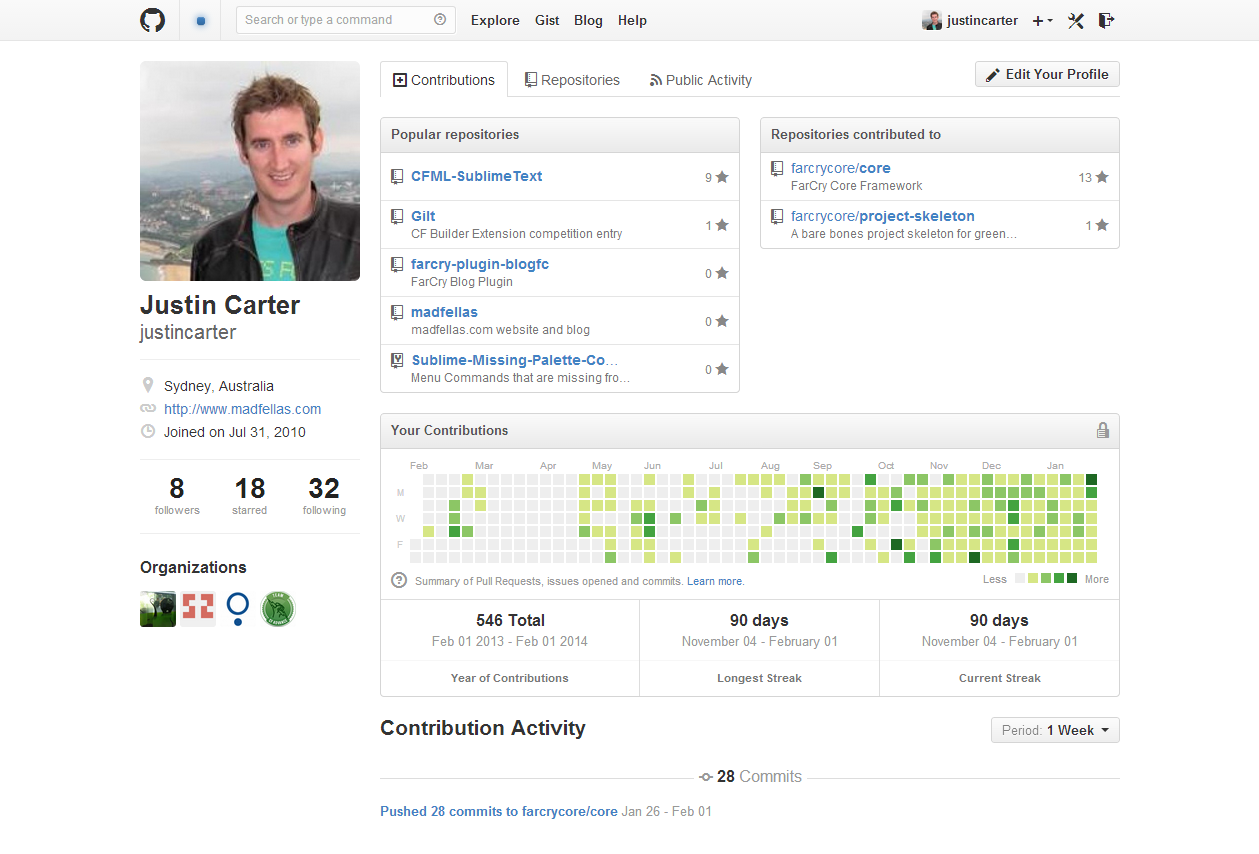Image resolution: width=1259 pixels, height=854 pixels.
Task: Switch to the Public Activity tab
Action: (x=700, y=80)
